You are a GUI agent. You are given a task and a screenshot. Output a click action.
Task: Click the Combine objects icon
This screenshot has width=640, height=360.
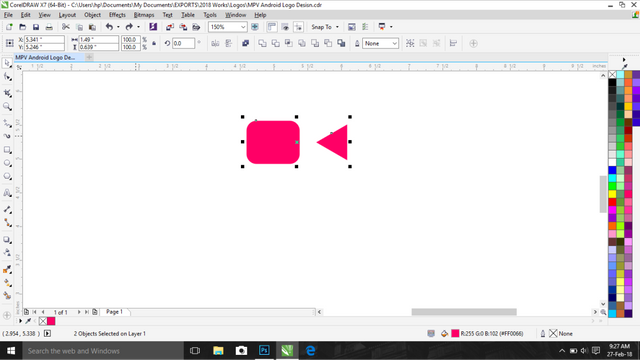click(245, 43)
